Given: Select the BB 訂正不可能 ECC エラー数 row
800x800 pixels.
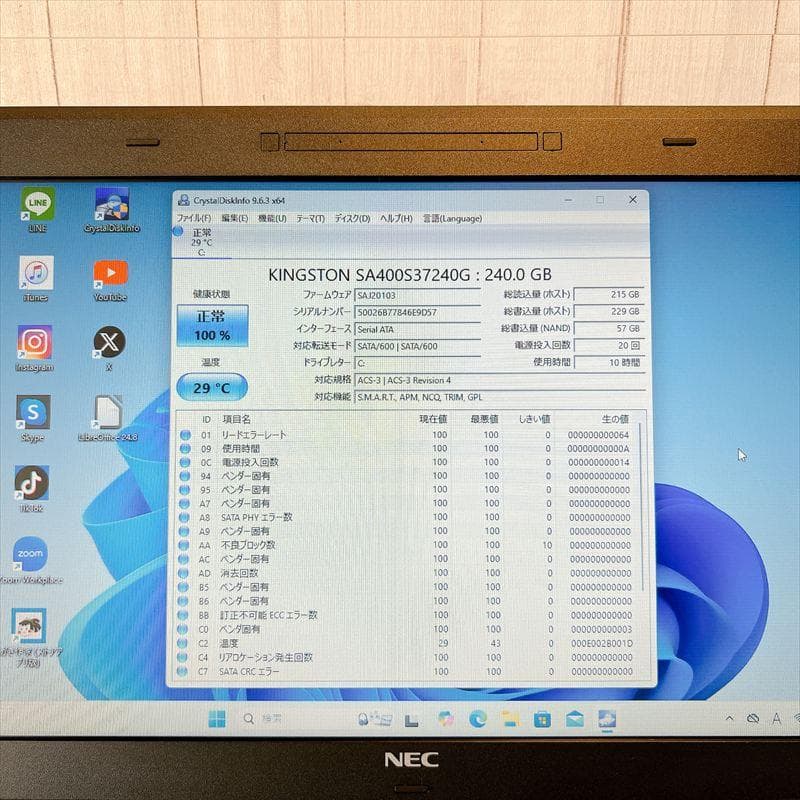Looking at the screenshot, I should [407, 615].
